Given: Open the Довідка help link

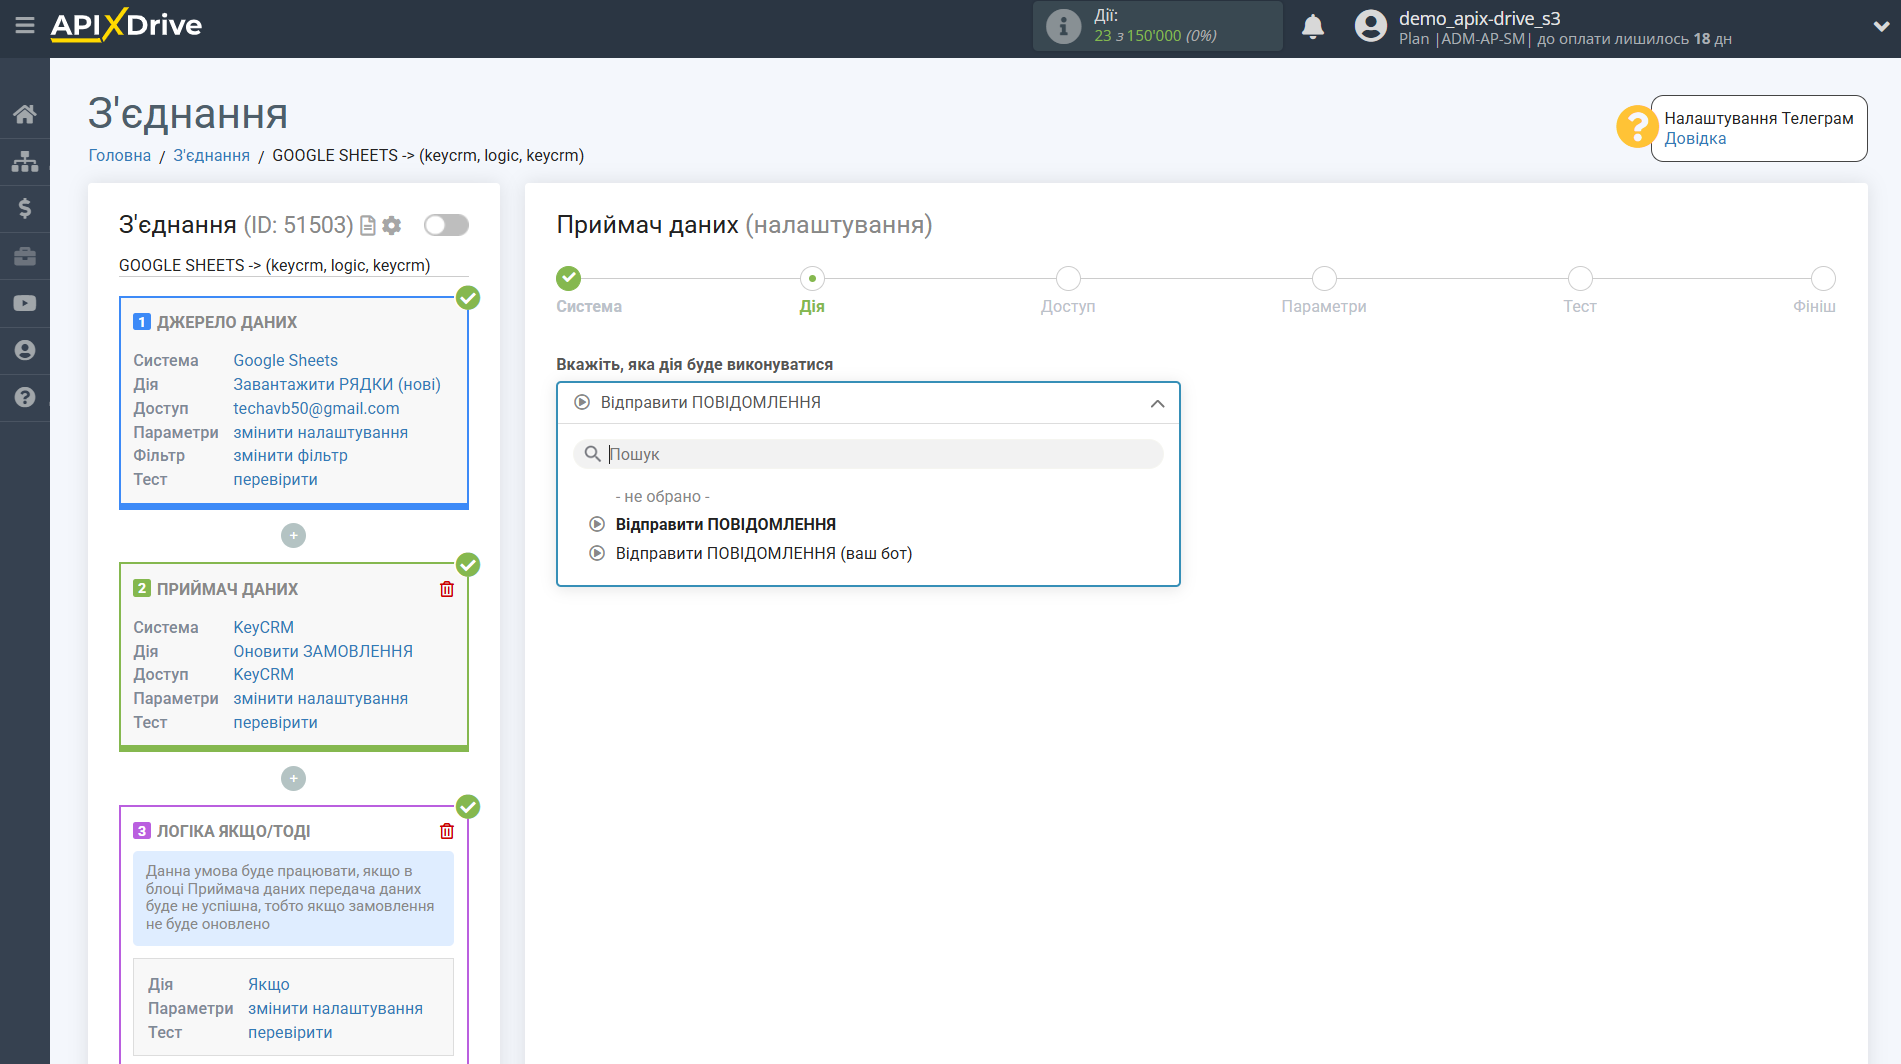Looking at the screenshot, I should (1695, 139).
